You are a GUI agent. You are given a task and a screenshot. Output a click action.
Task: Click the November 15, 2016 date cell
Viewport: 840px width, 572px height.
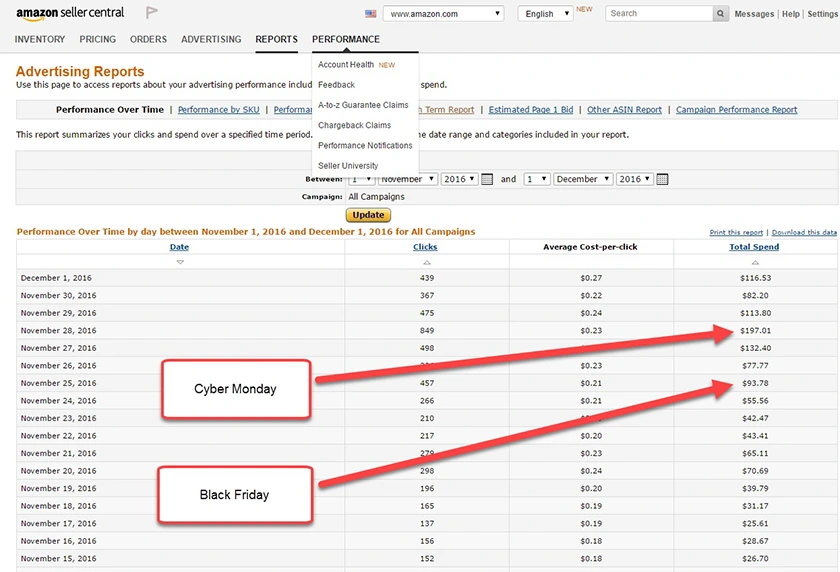[x=58, y=559]
